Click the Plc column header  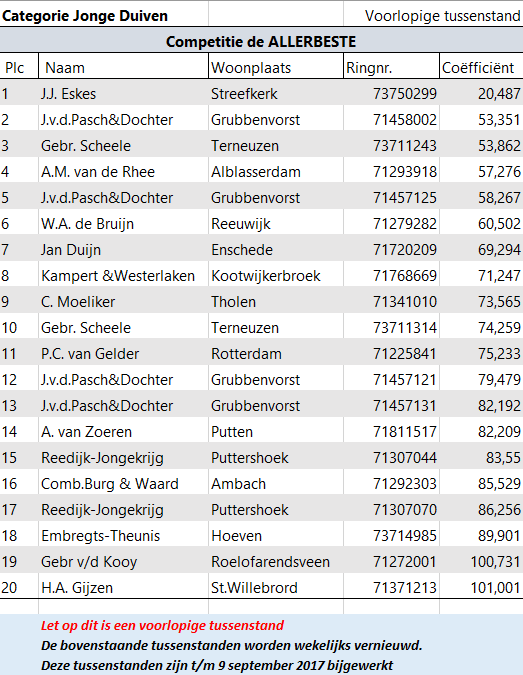tap(19, 68)
